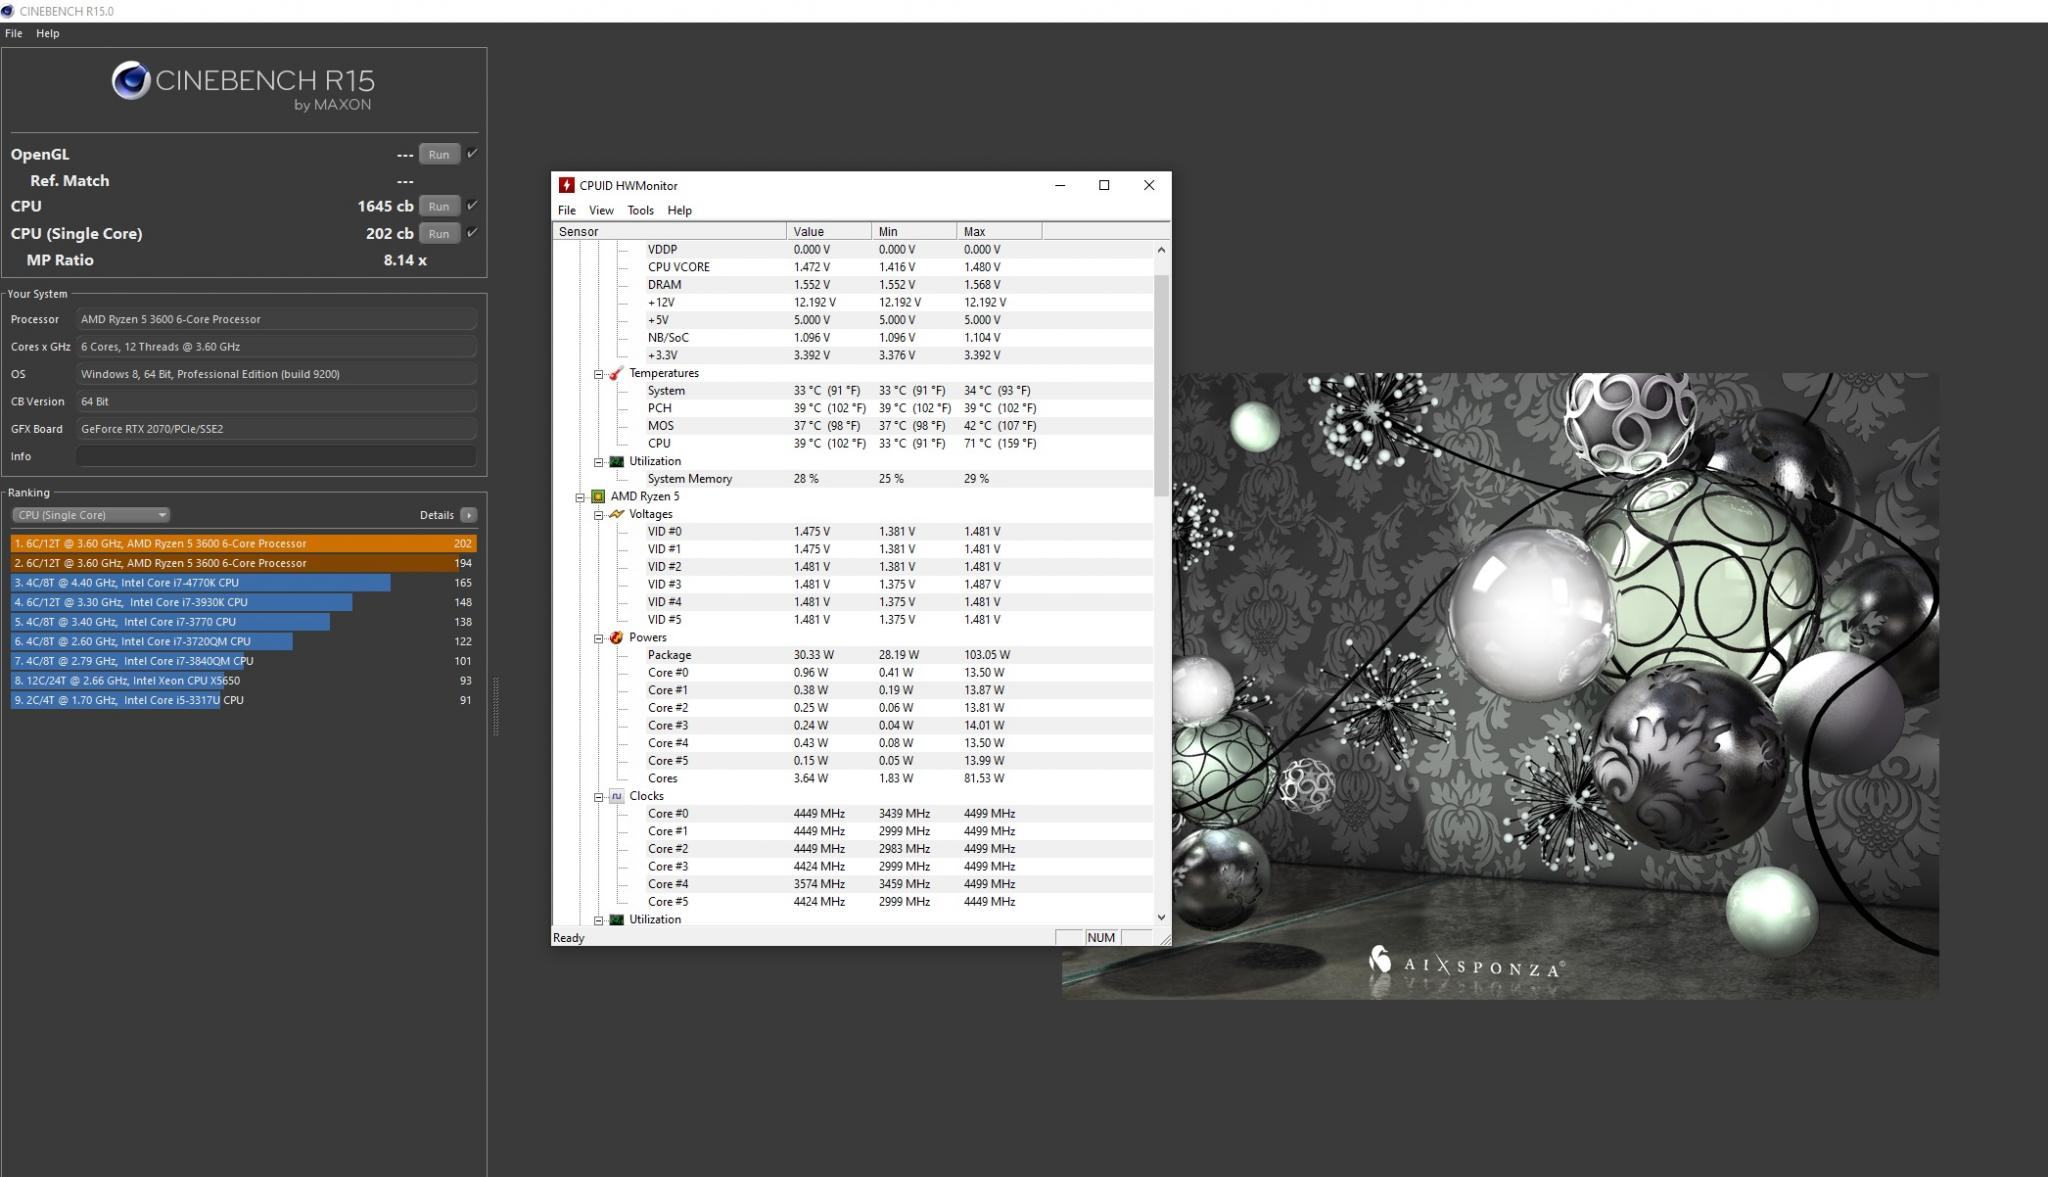This screenshot has height=1177, width=2048.
Task: Run the CPU (Single Core) benchmark
Action: (439, 233)
